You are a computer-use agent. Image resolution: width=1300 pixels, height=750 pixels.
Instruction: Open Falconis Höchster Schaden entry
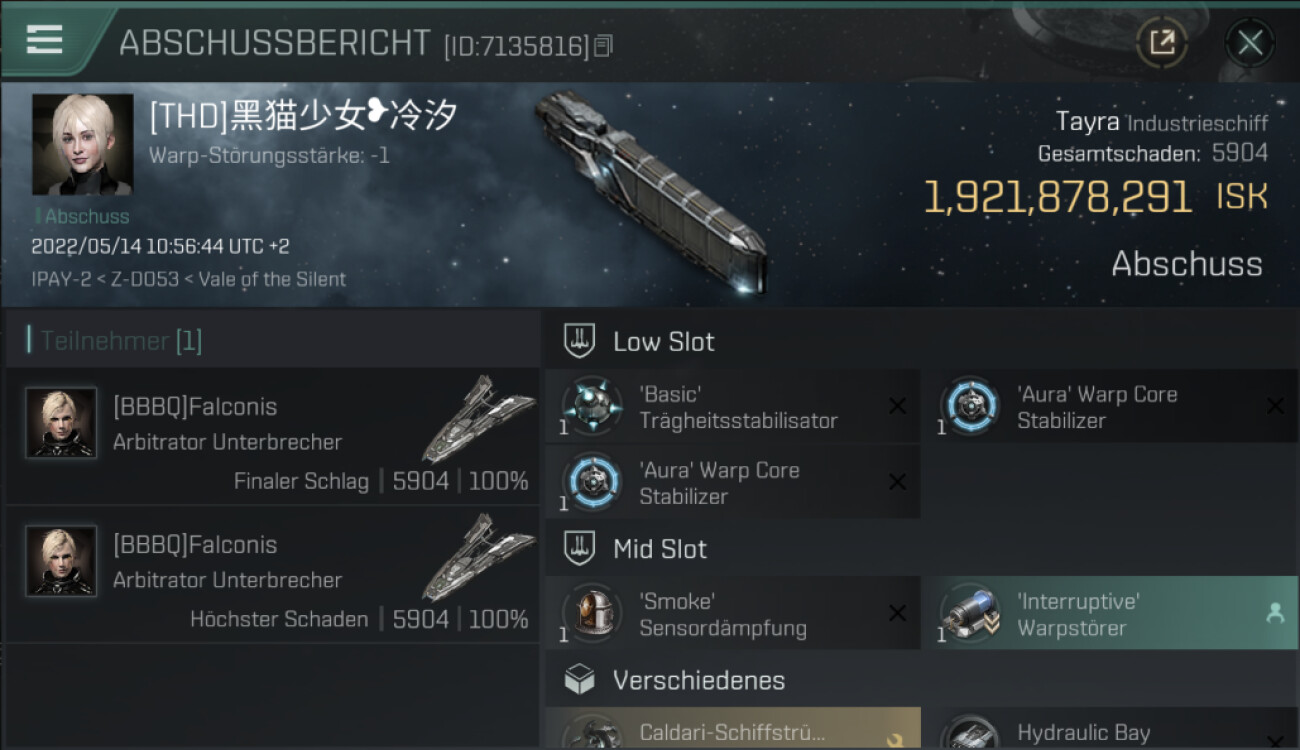click(x=272, y=575)
